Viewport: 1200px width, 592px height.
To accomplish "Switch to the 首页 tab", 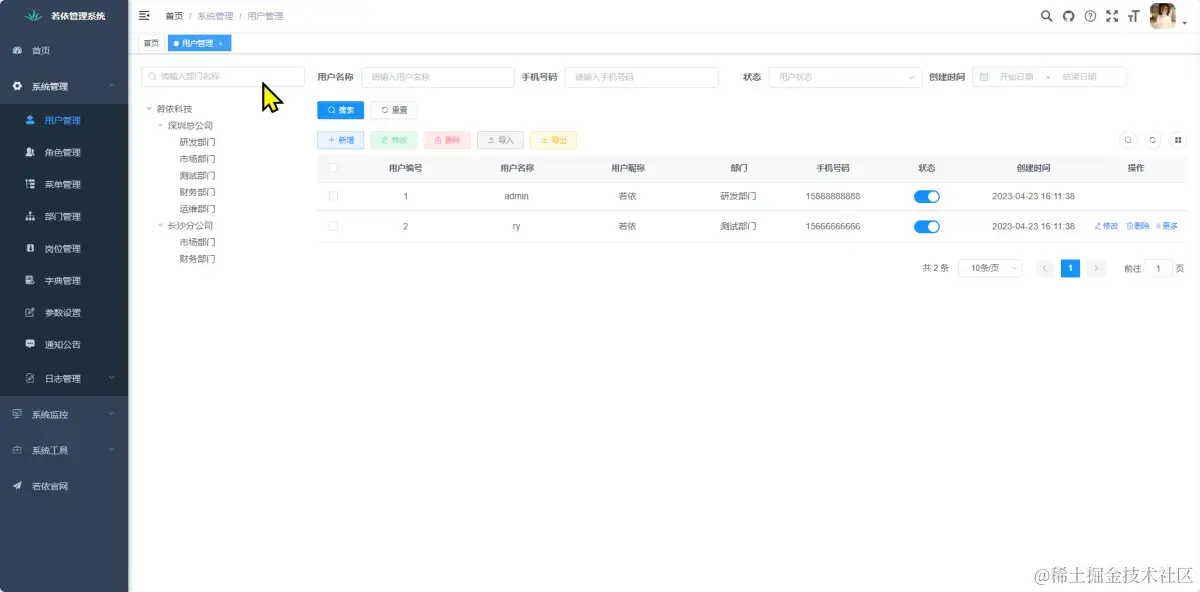I will click(151, 44).
